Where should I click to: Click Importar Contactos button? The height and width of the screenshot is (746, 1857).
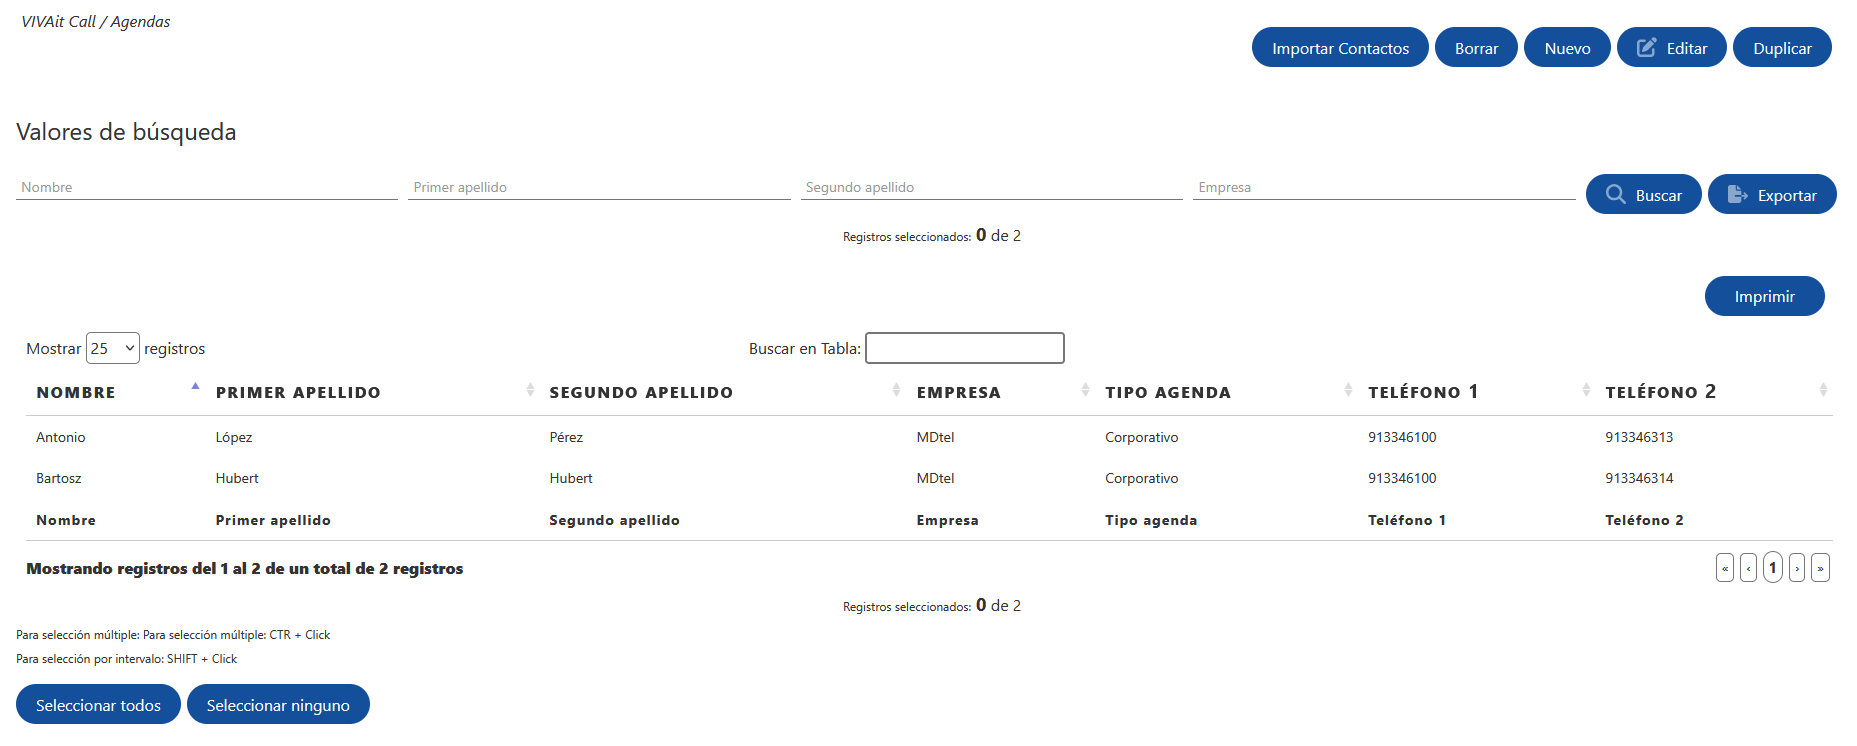tap(1340, 48)
